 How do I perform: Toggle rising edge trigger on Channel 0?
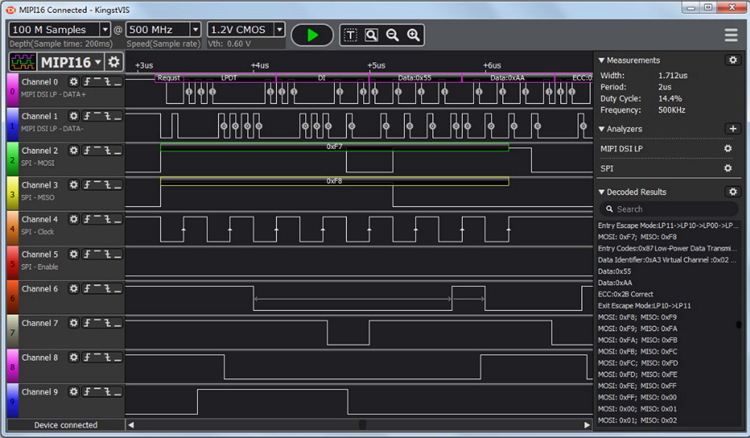88,81
